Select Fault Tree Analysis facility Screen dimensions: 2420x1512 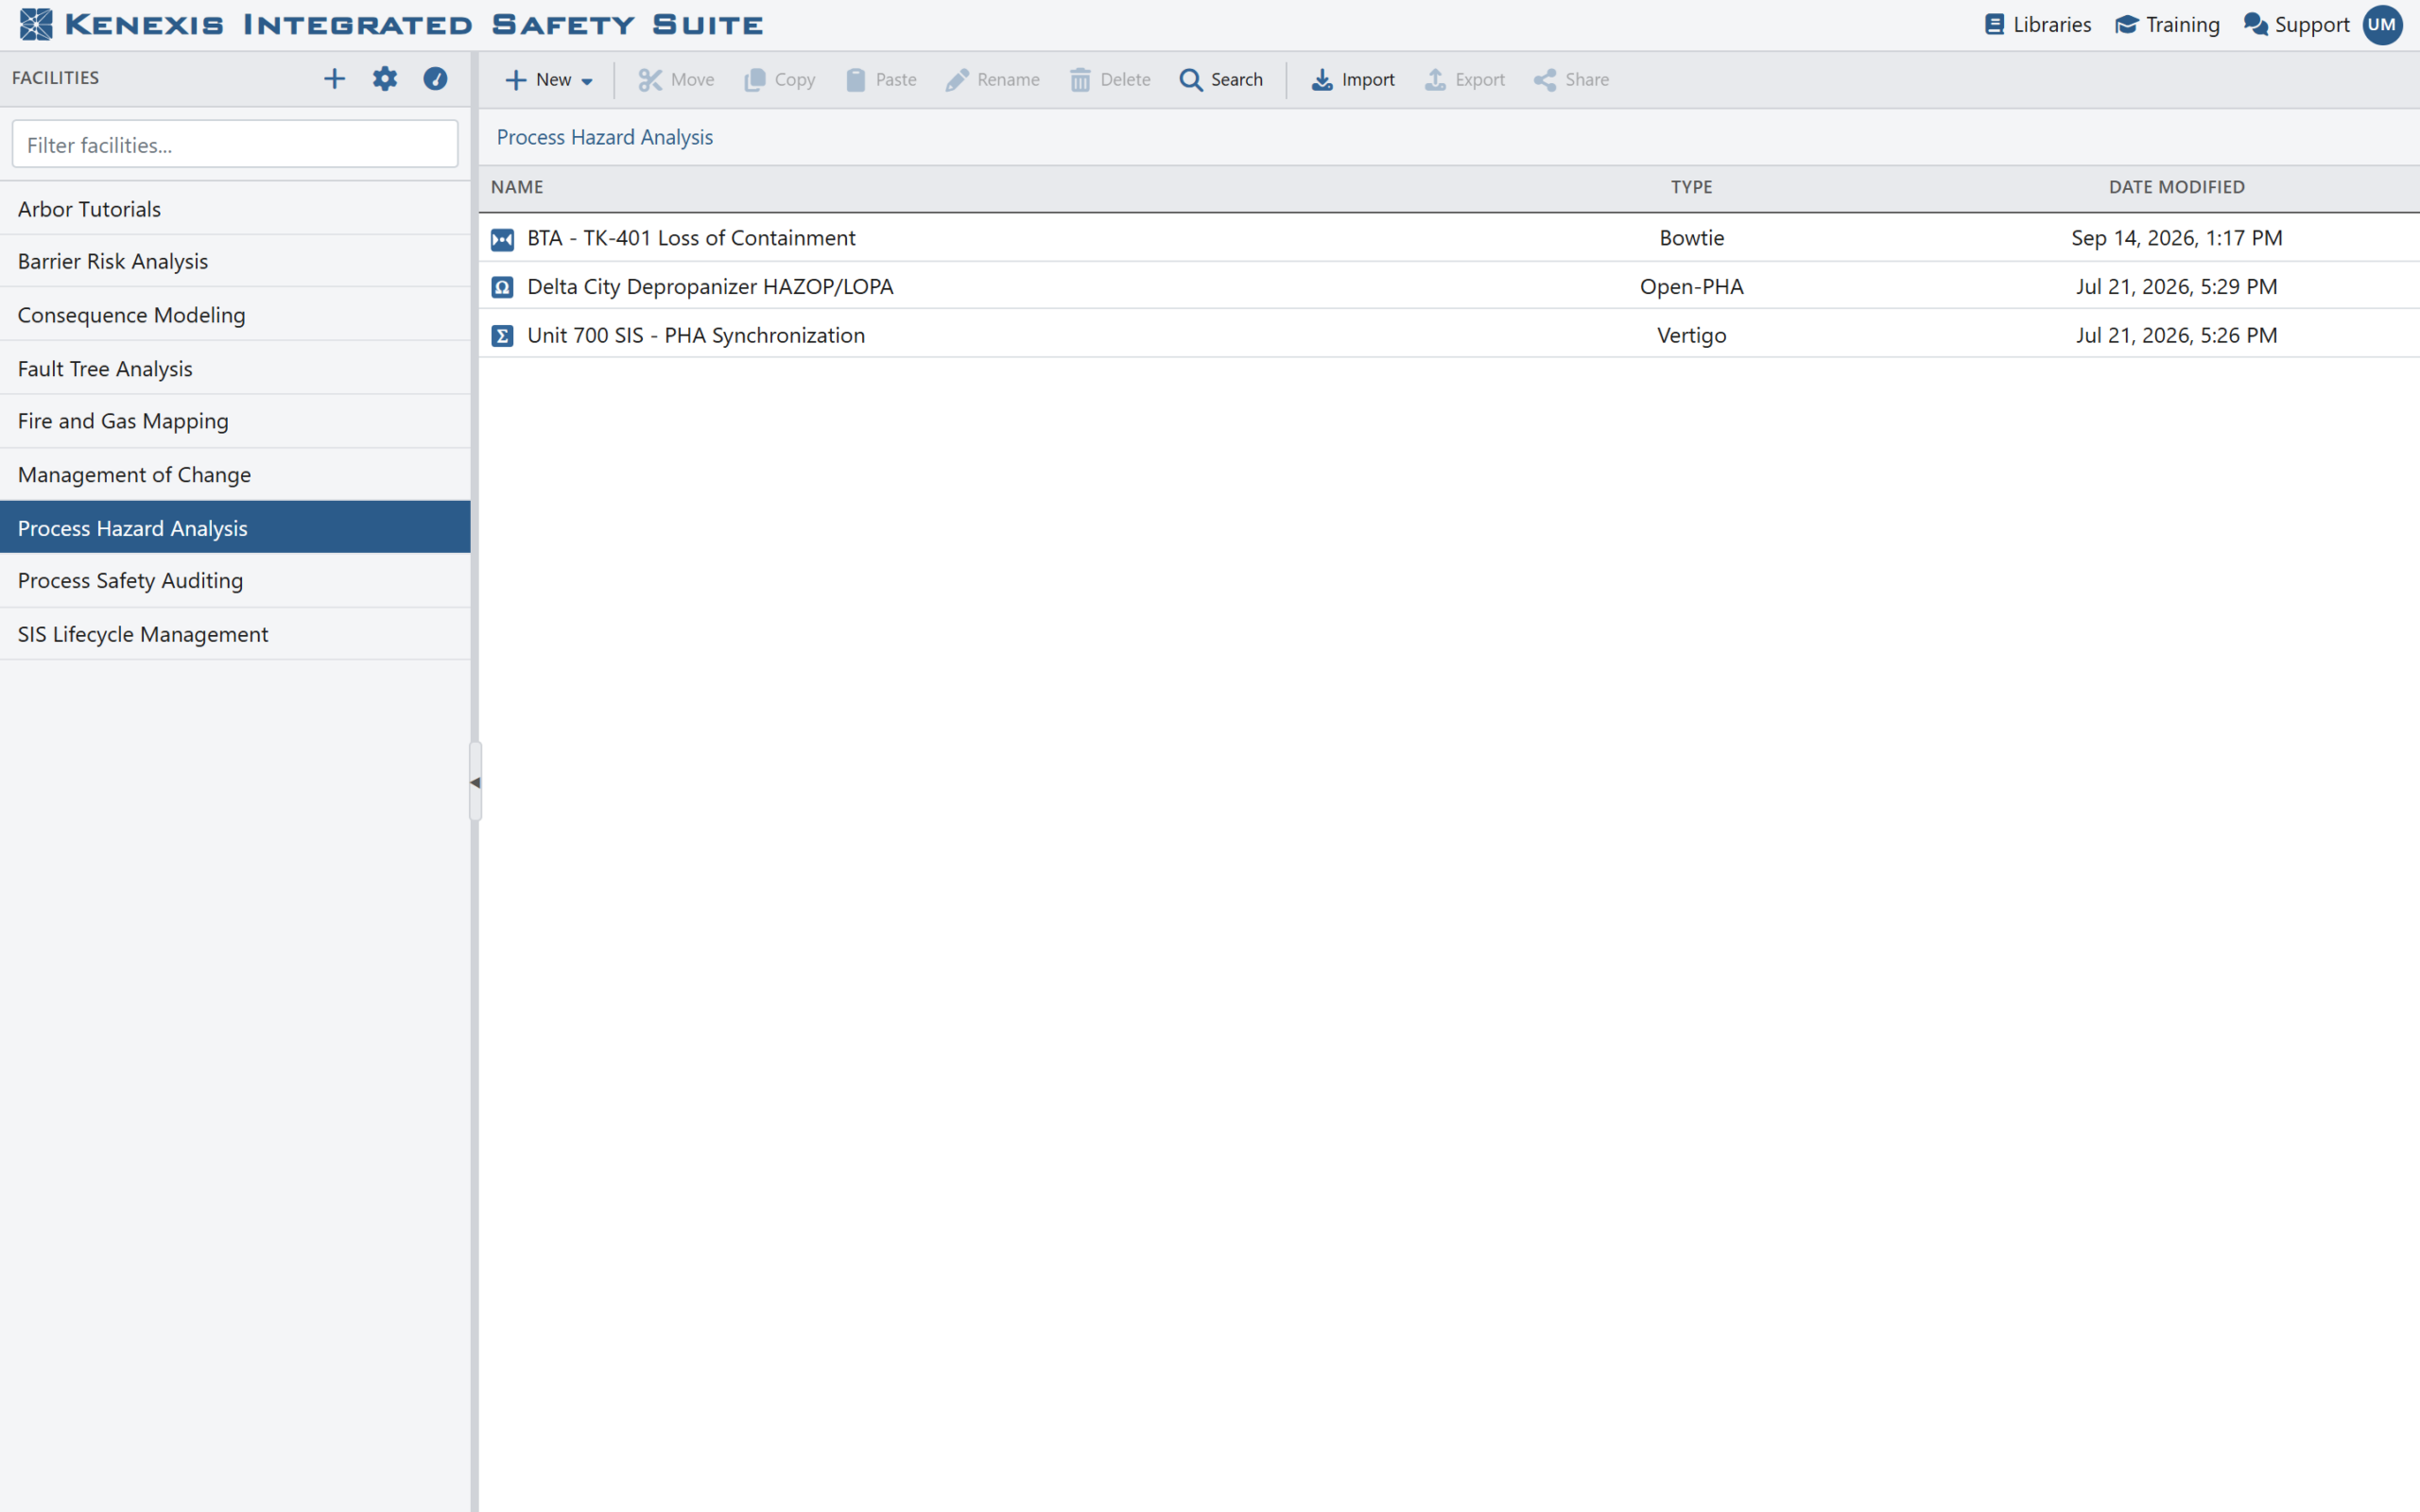pos(235,369)
